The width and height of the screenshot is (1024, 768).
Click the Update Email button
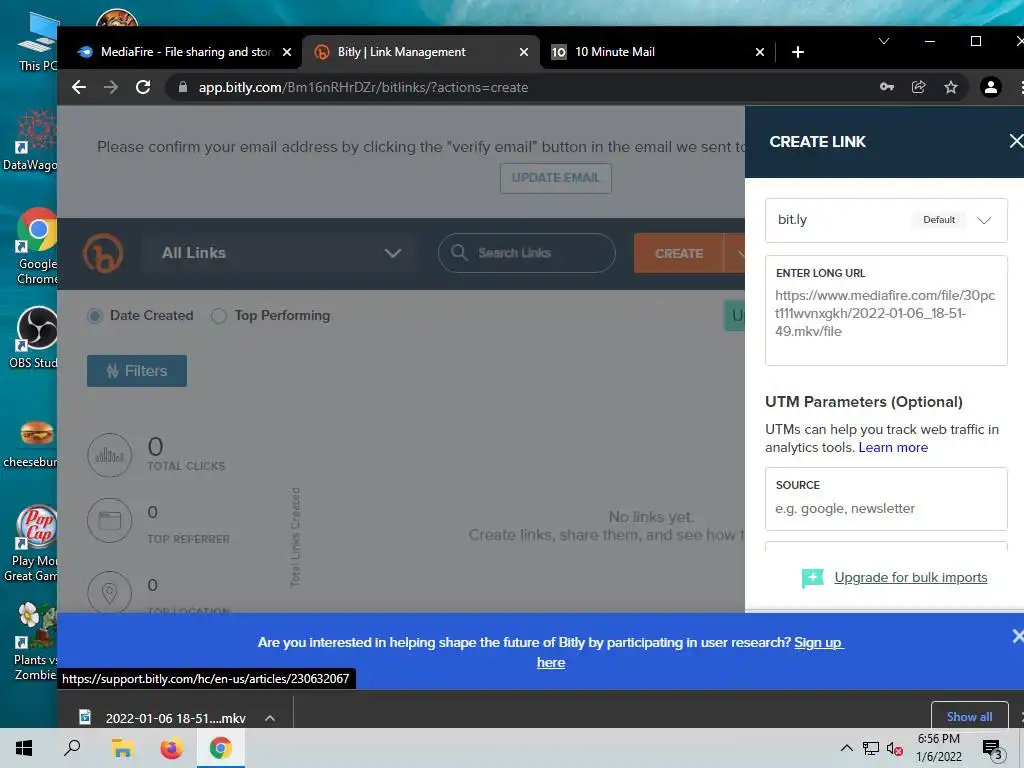click(555, 178)
